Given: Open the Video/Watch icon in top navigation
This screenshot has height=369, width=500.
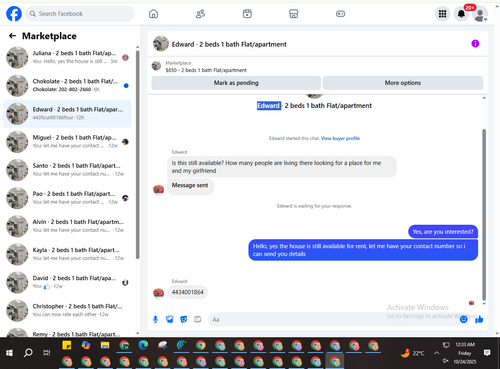Looking at the screenshot, I should [x=247, y=14].
